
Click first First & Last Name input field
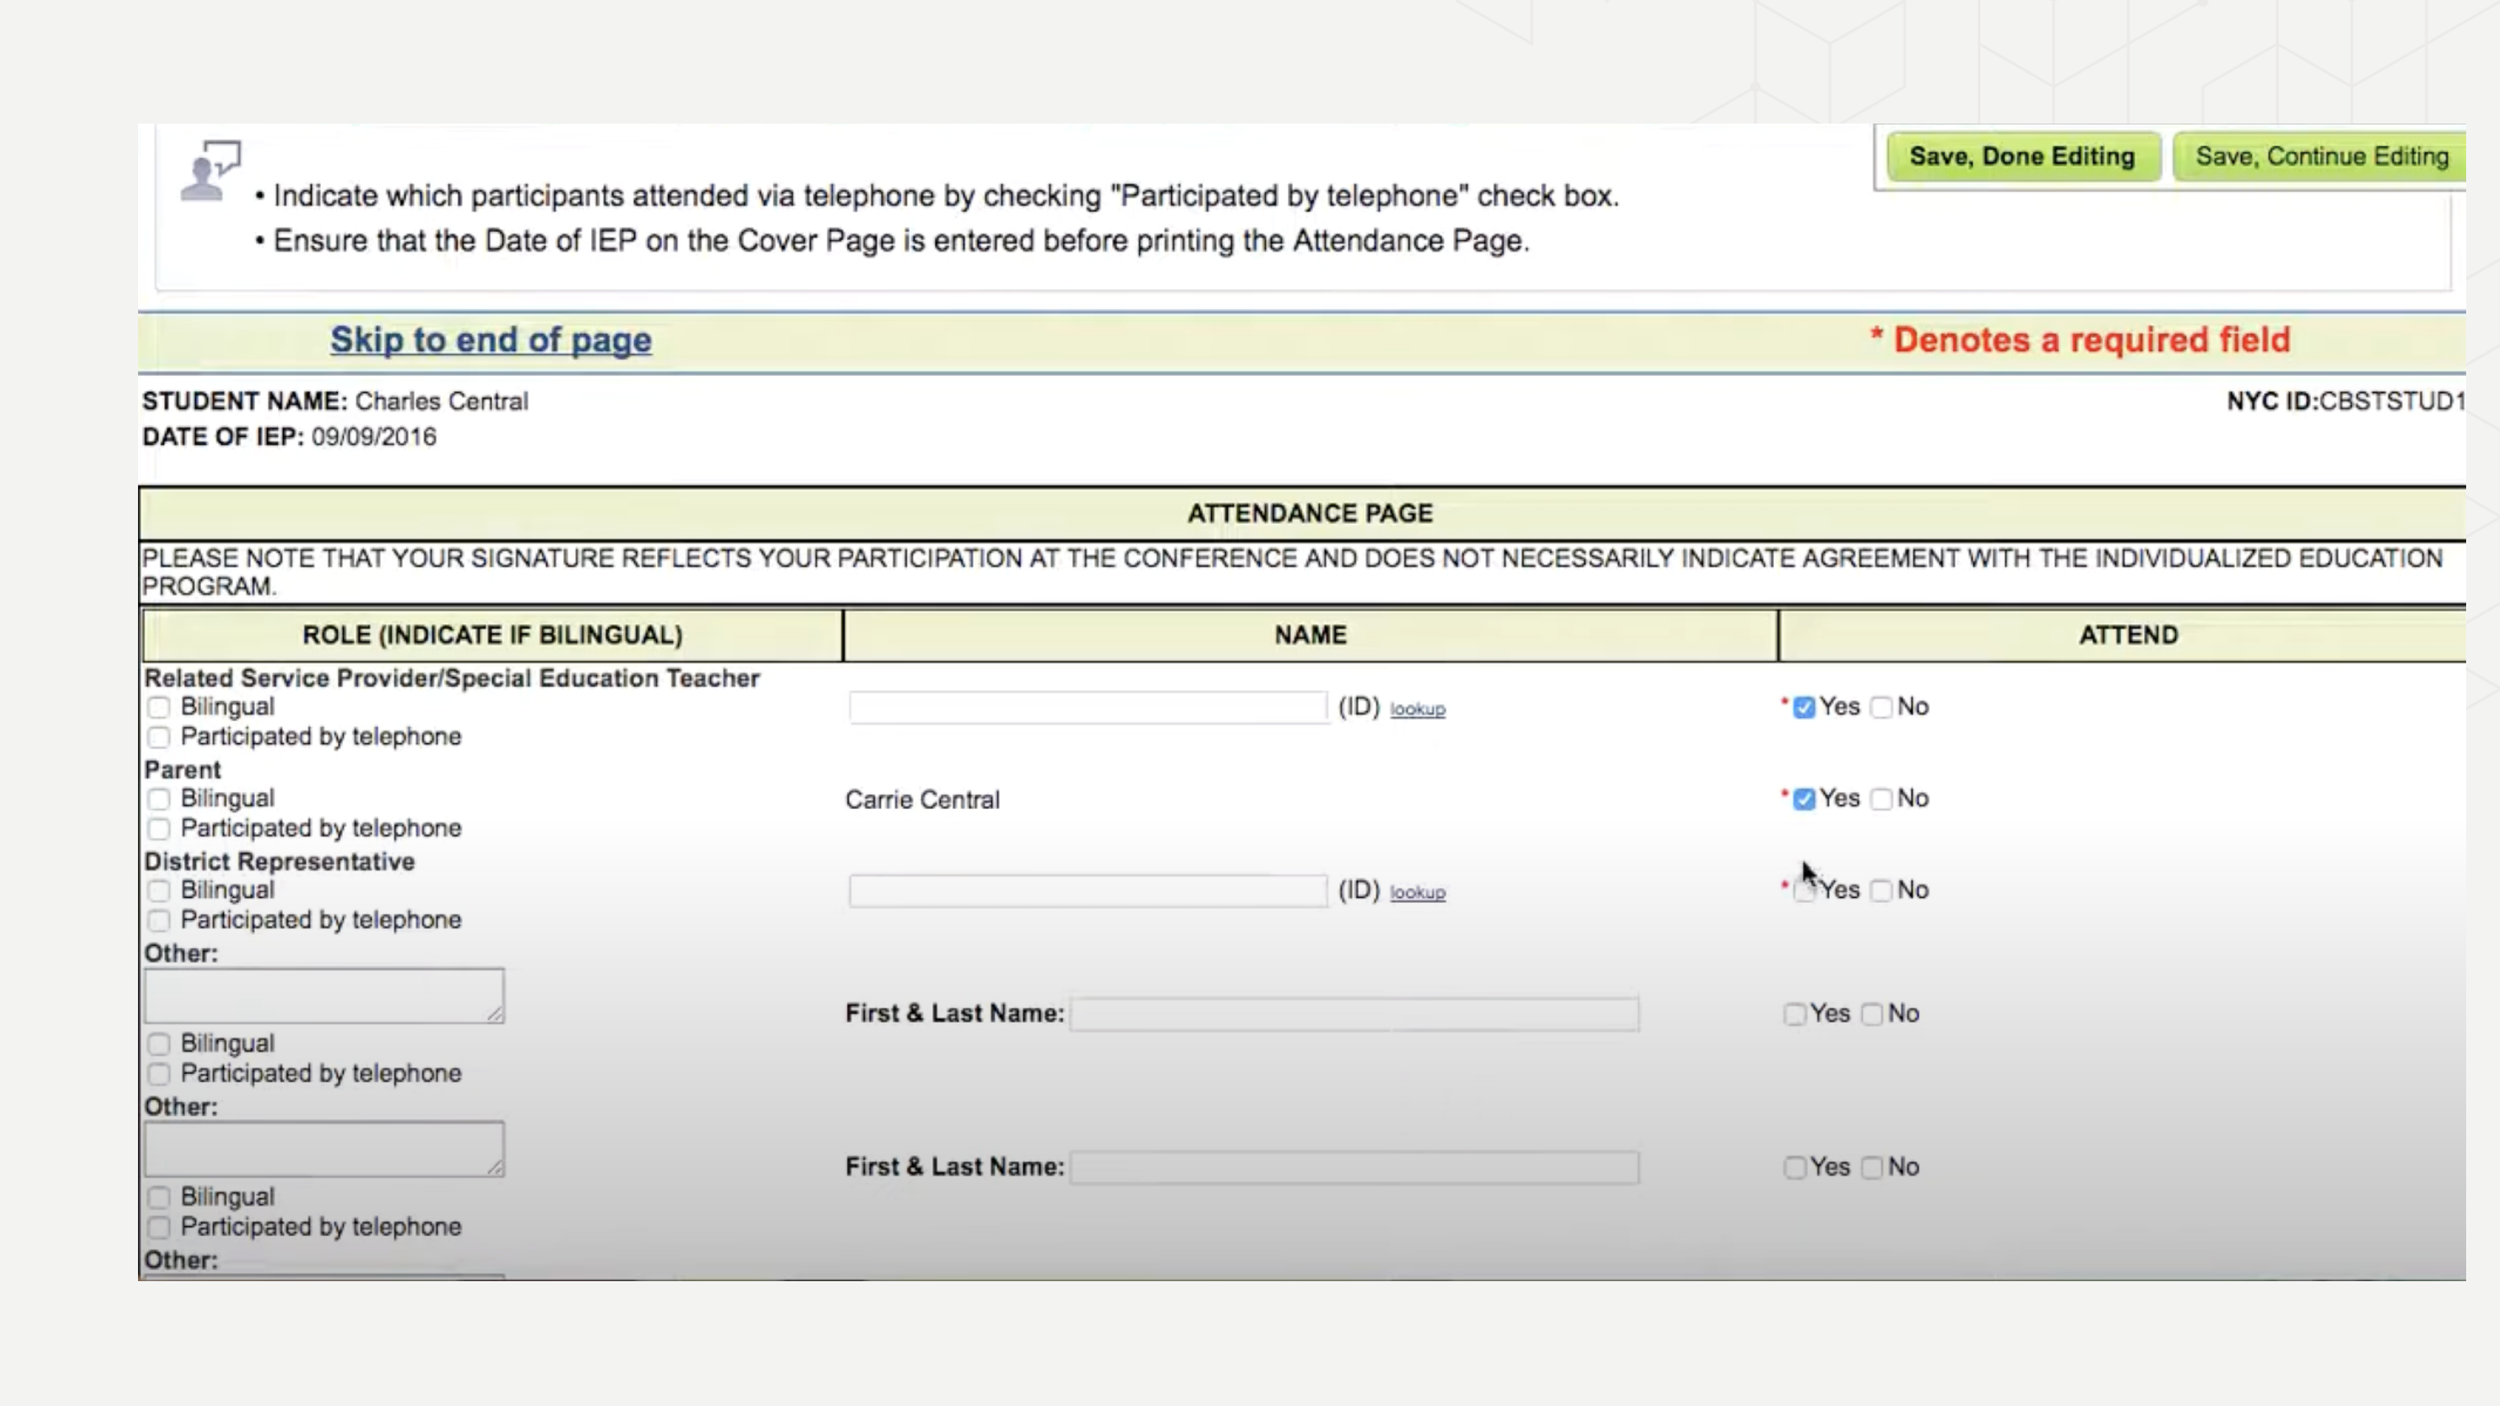[1354, 1014]
